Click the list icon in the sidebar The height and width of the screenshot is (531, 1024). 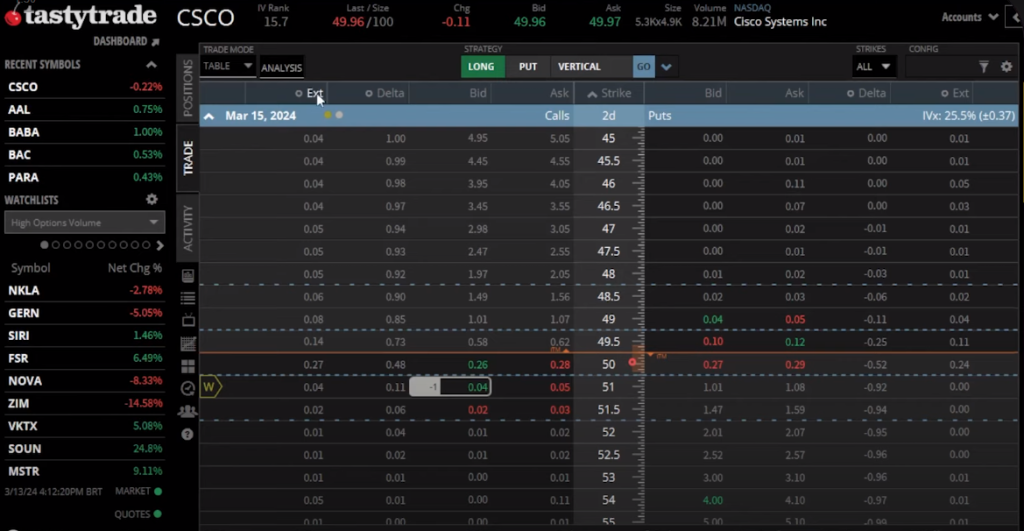click(188, 298)
